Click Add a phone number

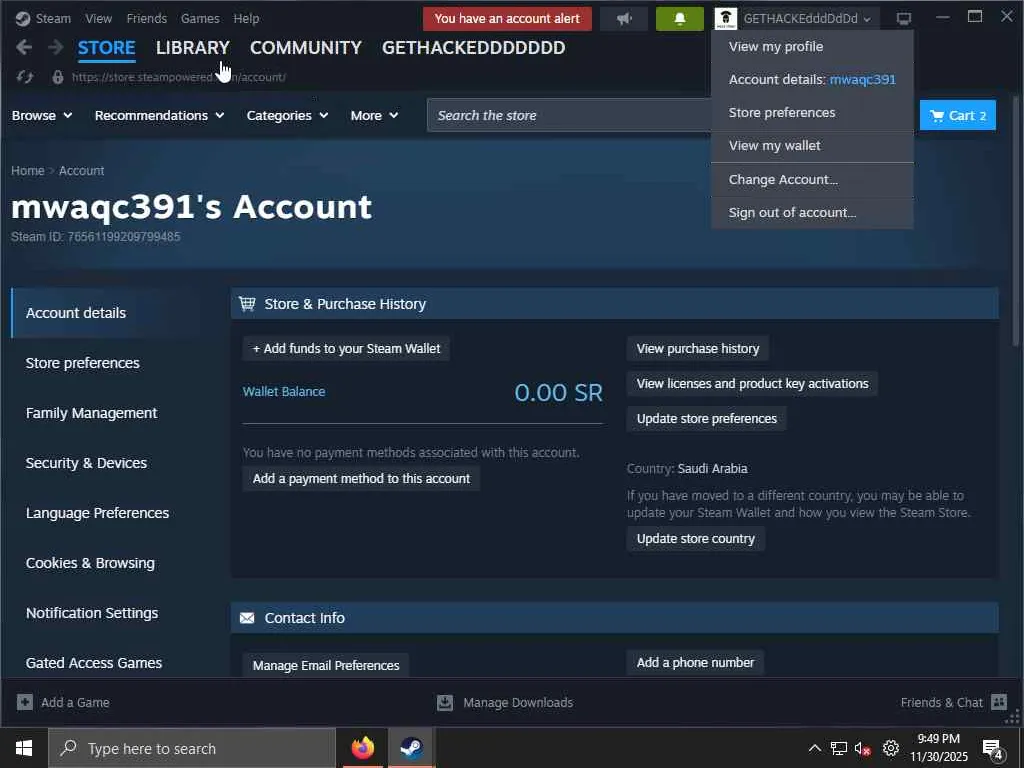[x=695, y=662]
